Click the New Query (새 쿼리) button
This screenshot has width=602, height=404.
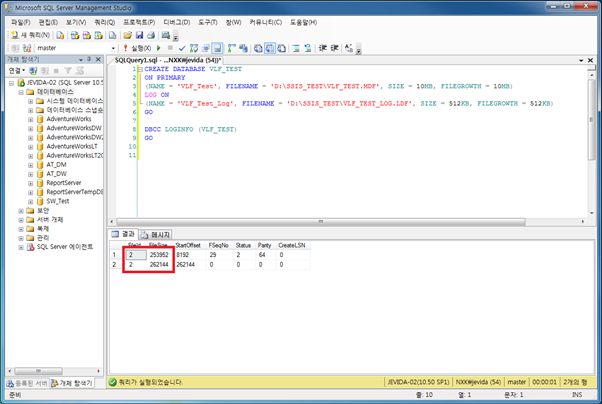pos(30,35)
